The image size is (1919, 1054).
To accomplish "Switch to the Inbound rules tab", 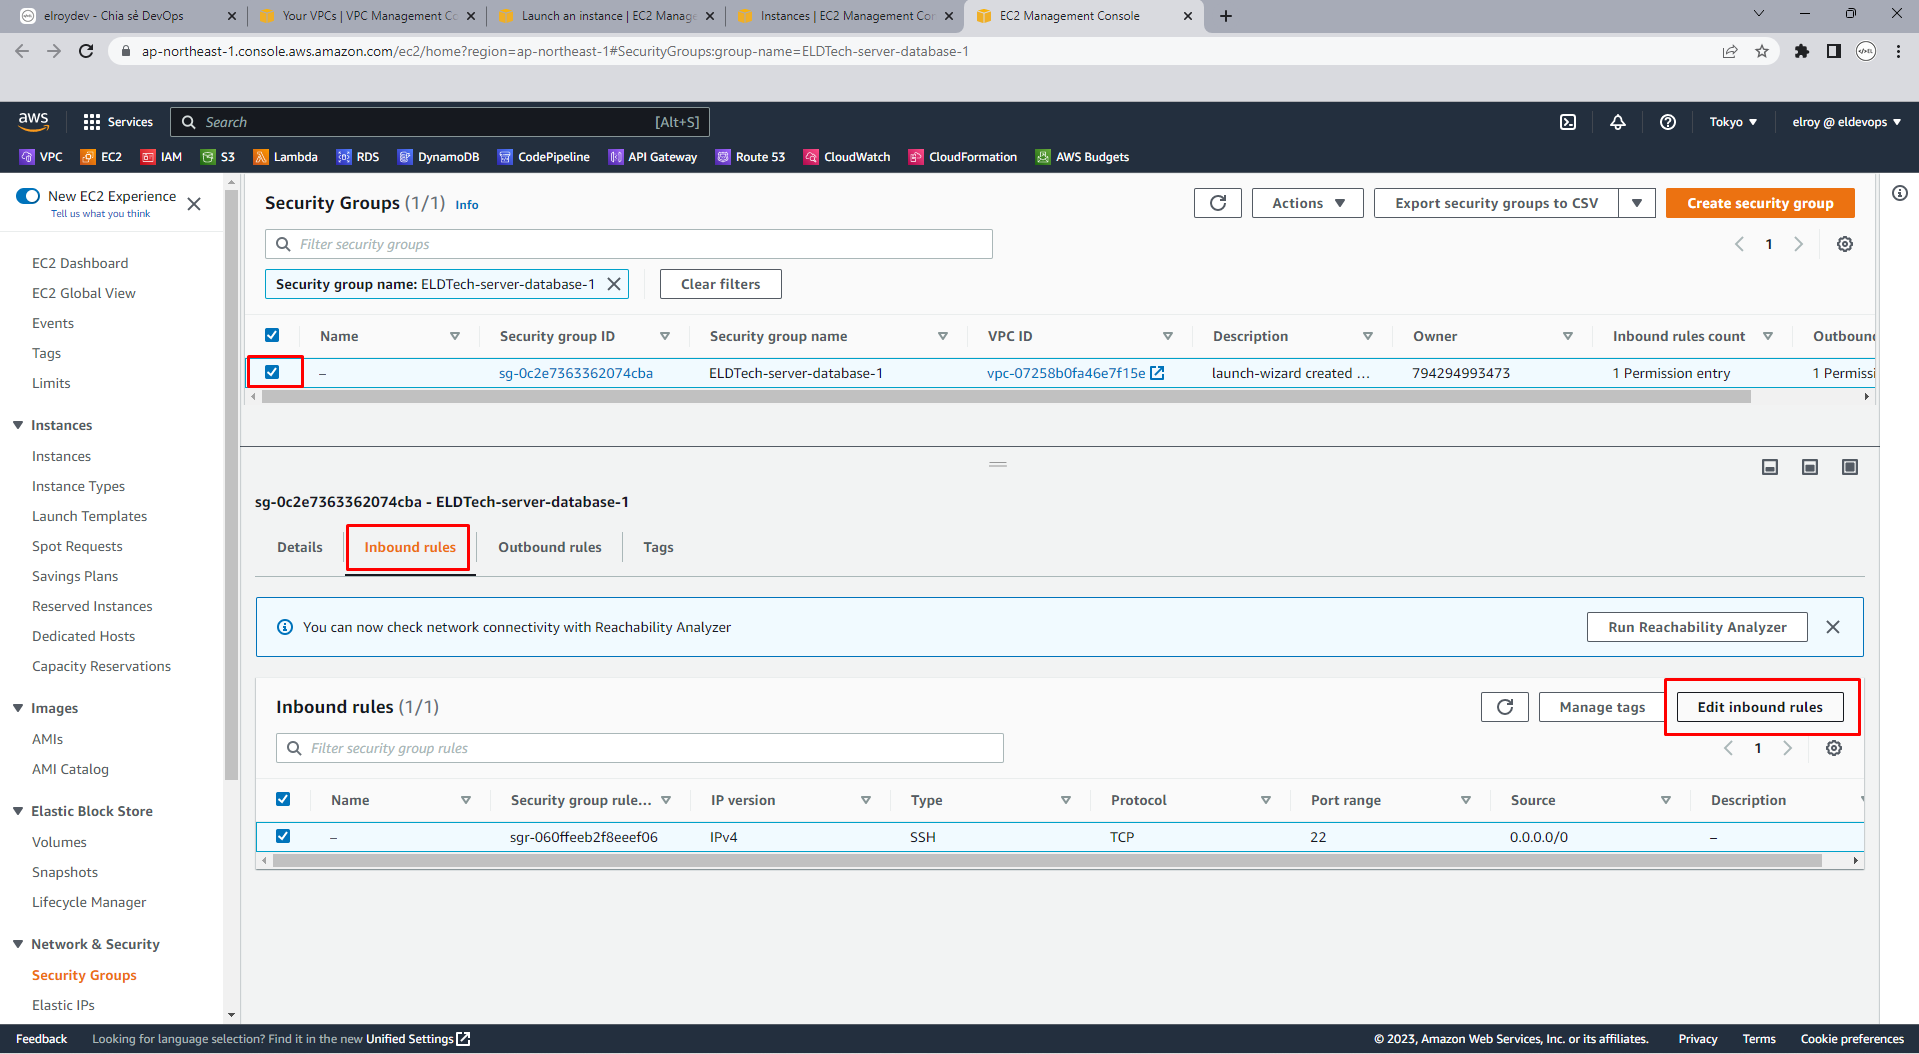I will tap(410, 547).
